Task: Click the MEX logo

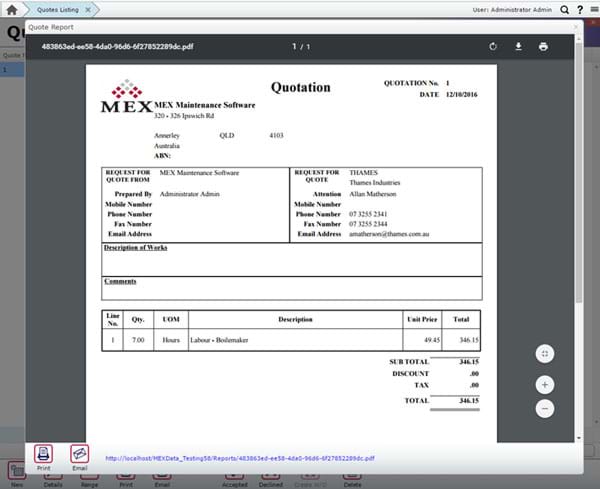Action: (x=127, y=96)
